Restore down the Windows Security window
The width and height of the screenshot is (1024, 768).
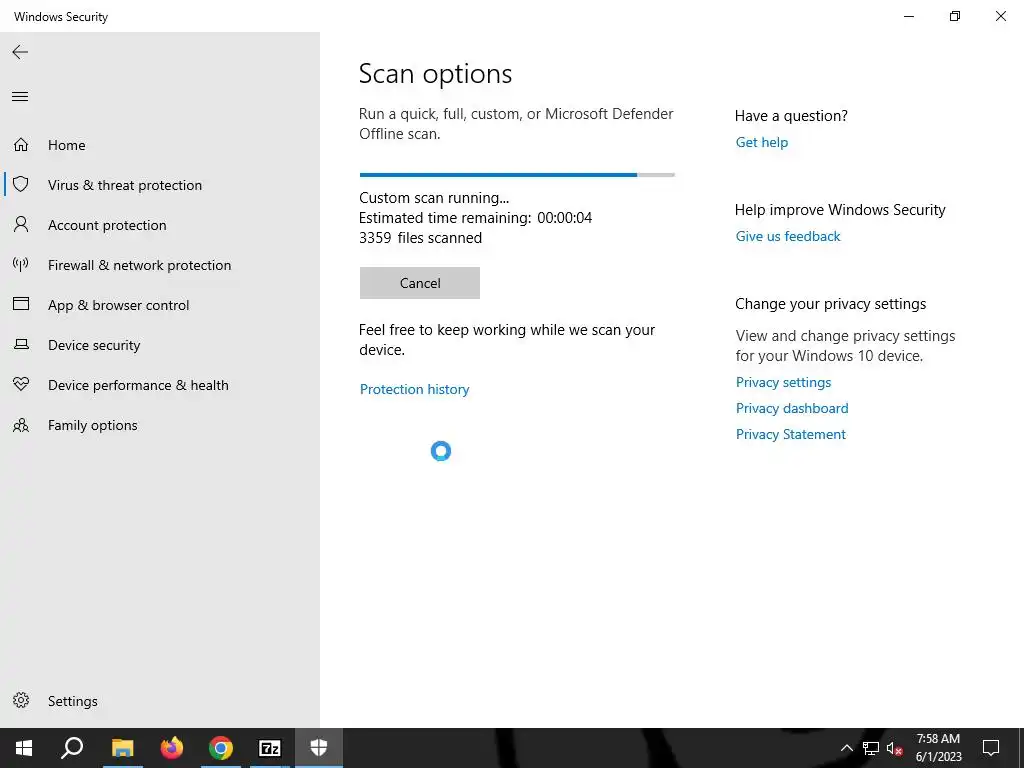(955, 16)
